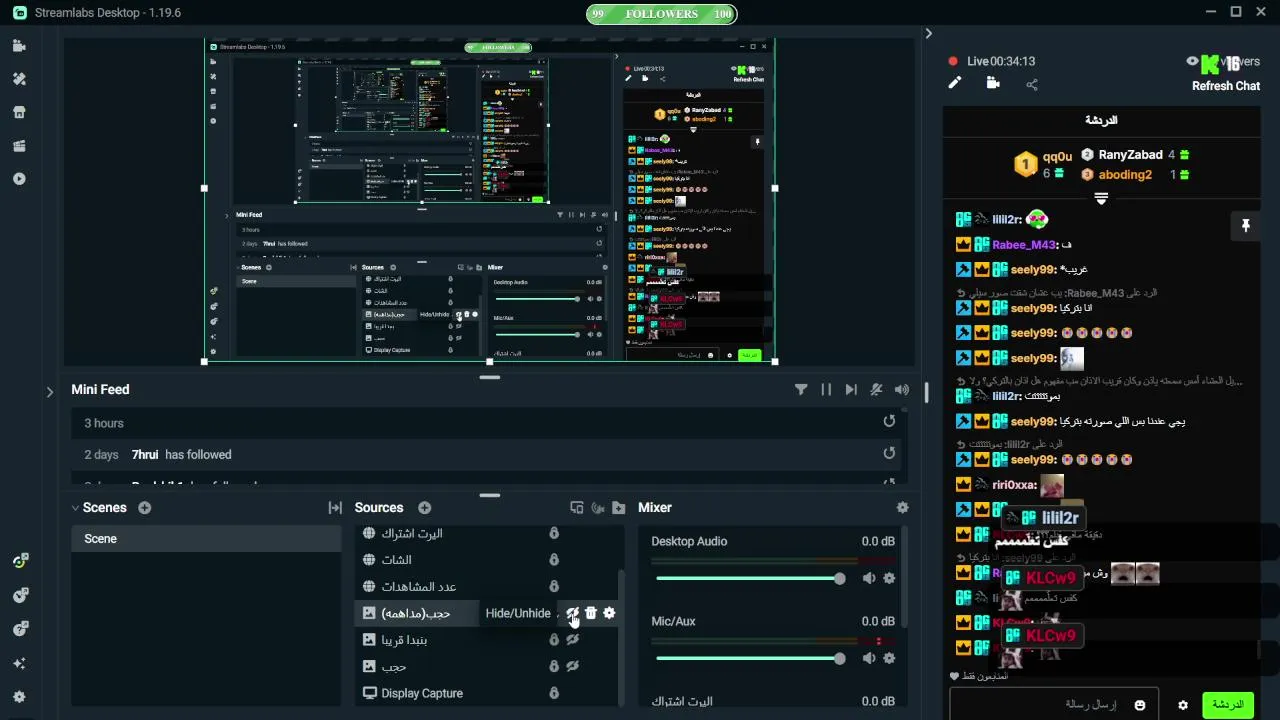Screen dimensions: 1280x720
Task: Click Refresh Chat
Action: pos(1226,86)
